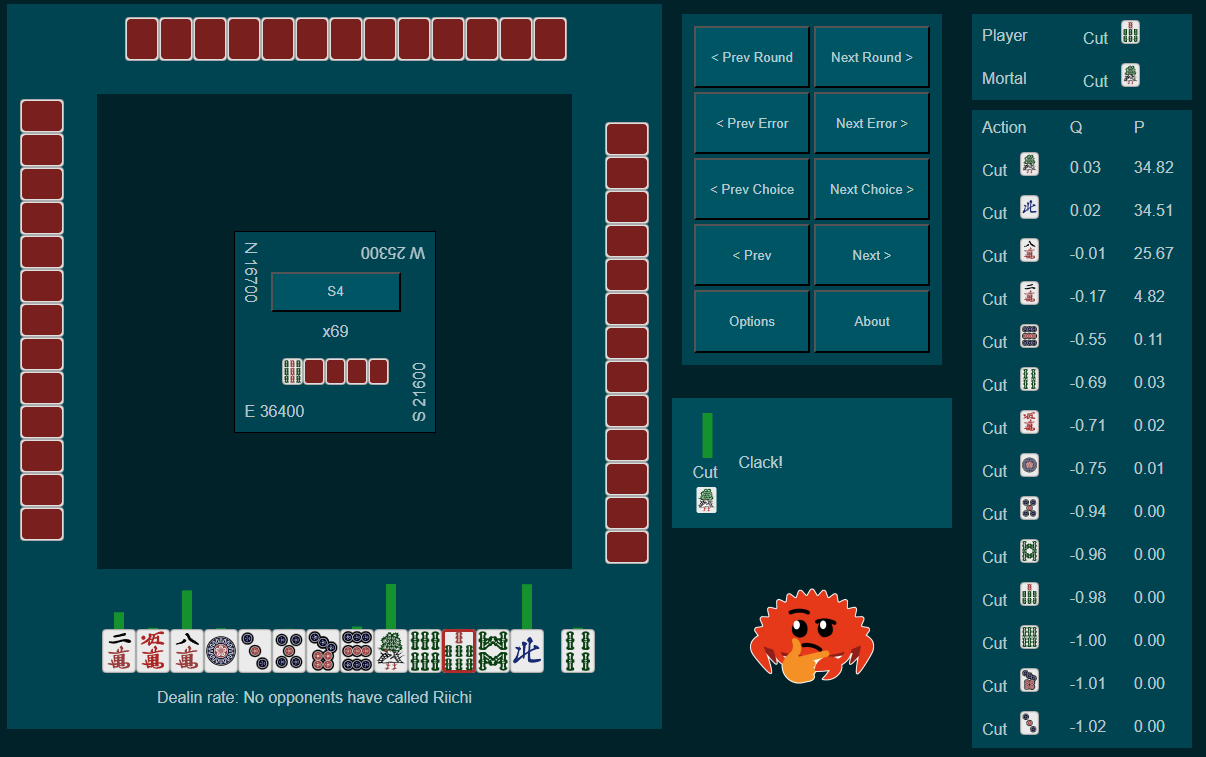The width and height of the screenshot is (1206, 757).
Task: Click the North tile in the 0.02 action row
Action: 1029,208
